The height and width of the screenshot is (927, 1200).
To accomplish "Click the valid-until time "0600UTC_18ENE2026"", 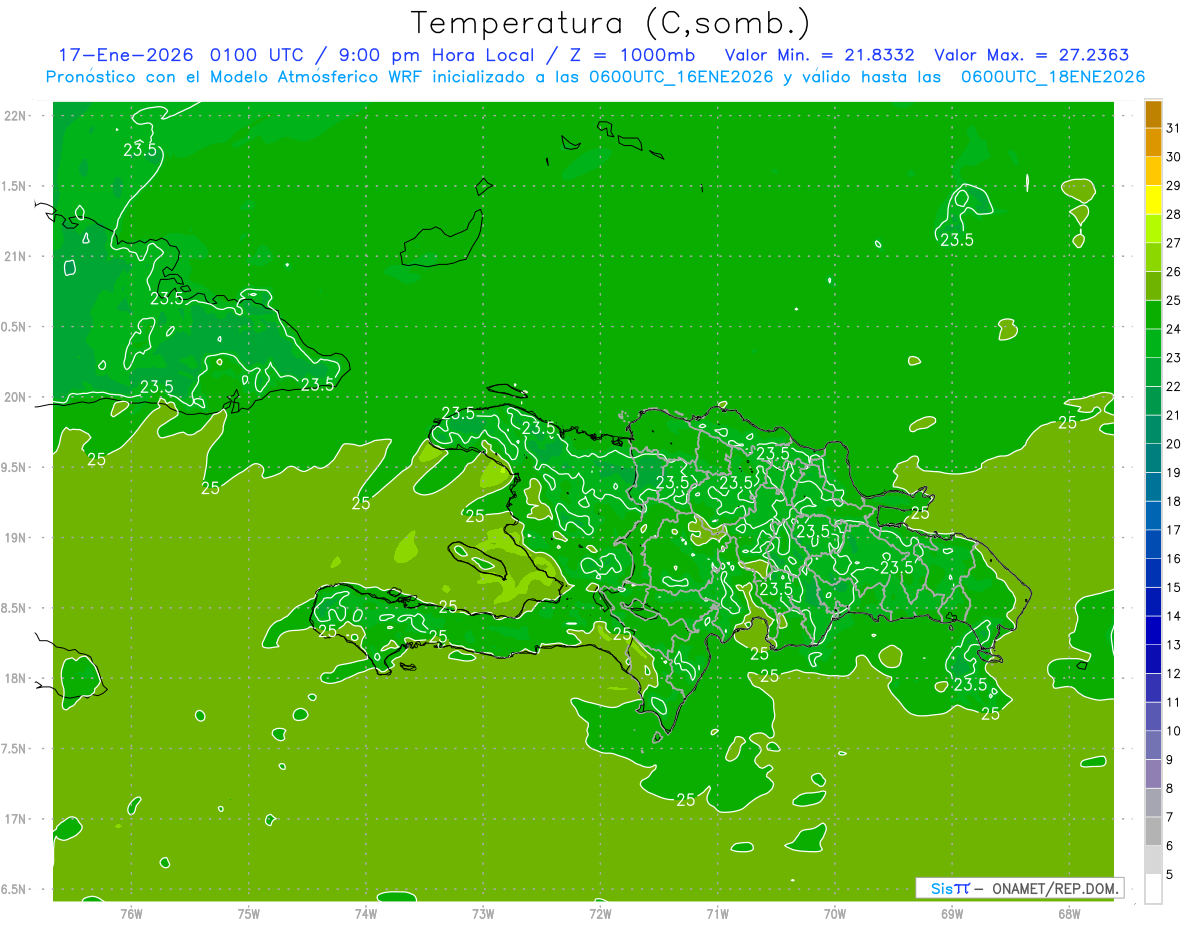I will coord(1053,77).
